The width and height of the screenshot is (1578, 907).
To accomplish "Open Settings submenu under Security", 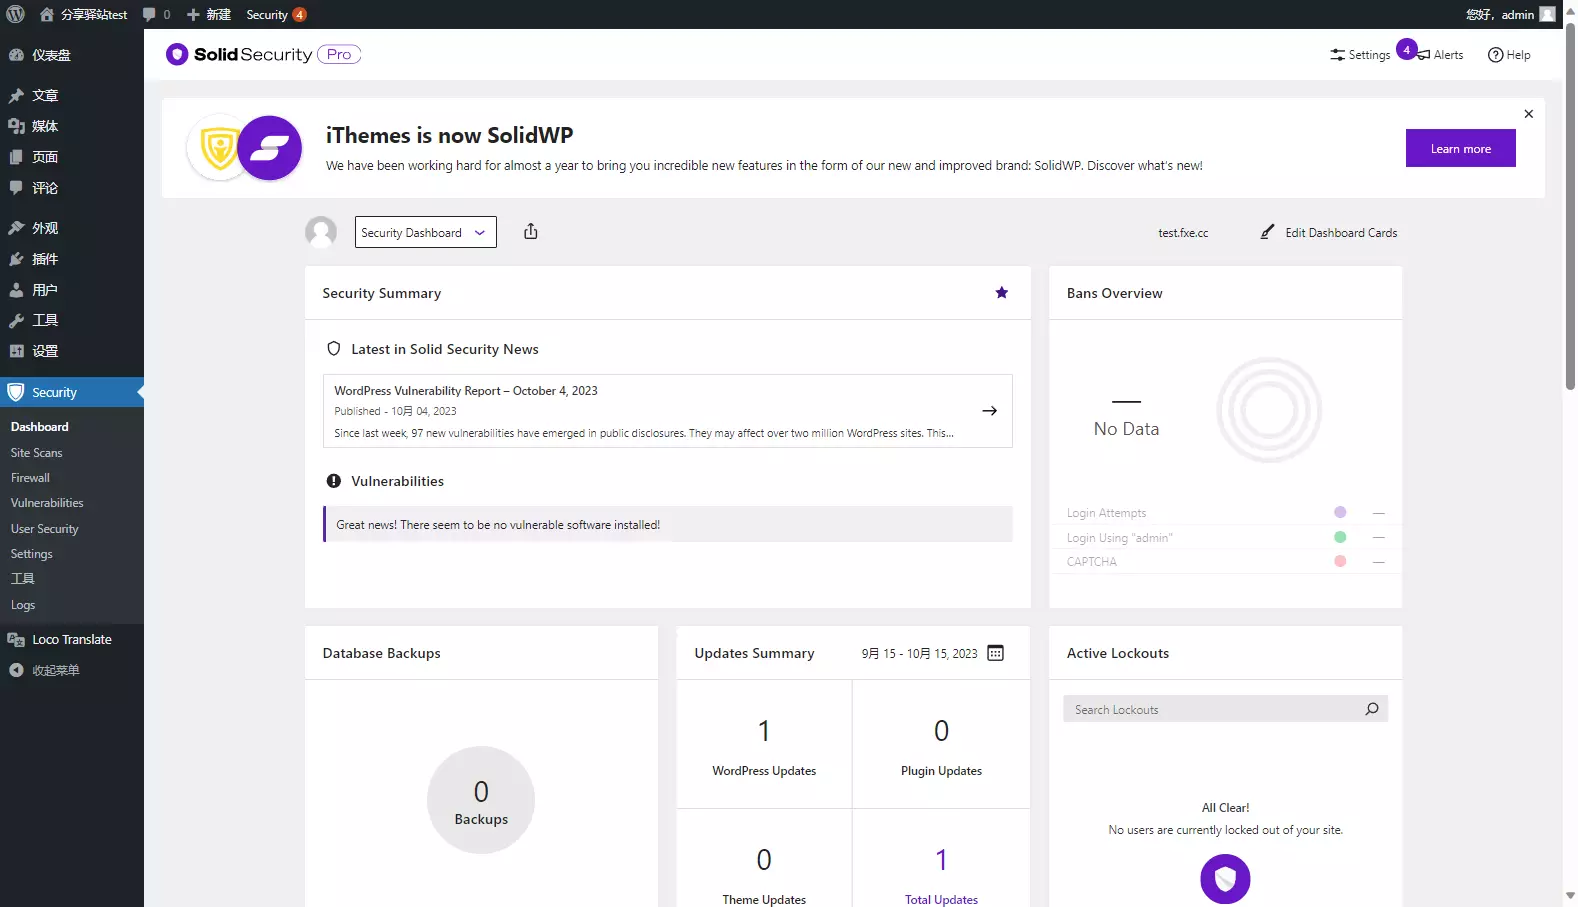I will click(32, 554).
